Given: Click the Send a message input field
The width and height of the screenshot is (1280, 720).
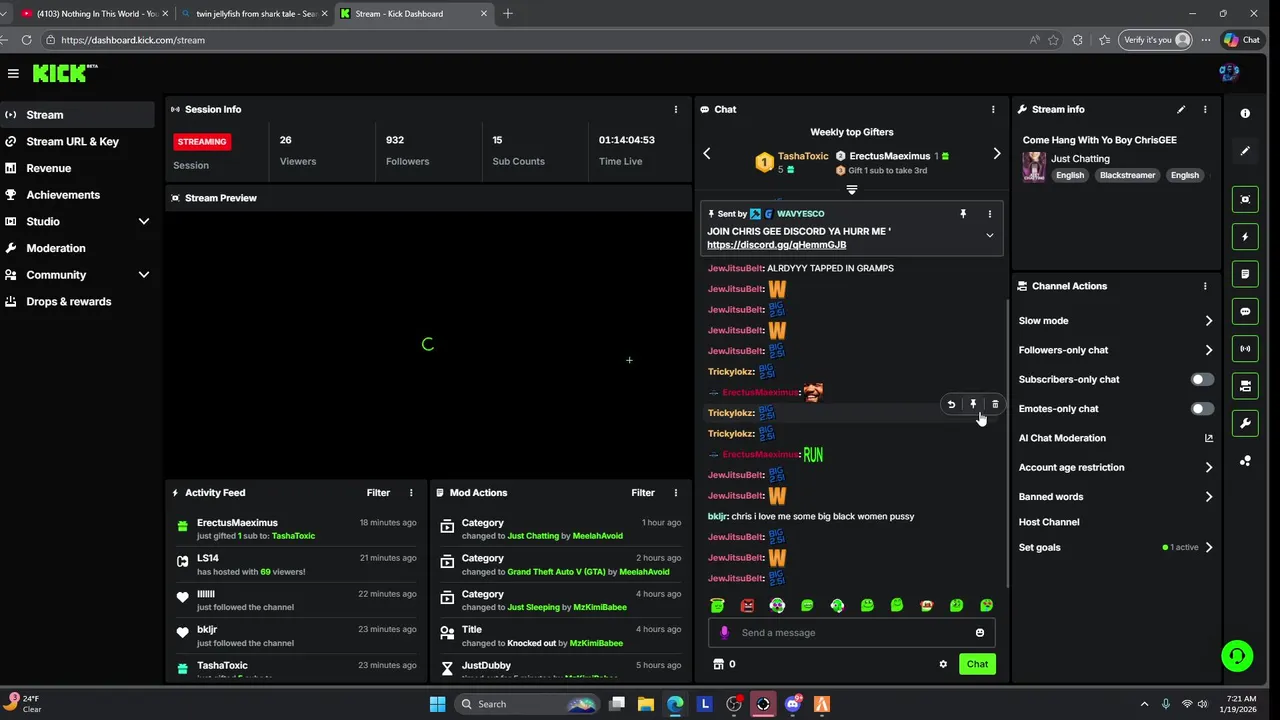Looking at the screenshot, I should [x=851, y=632].
